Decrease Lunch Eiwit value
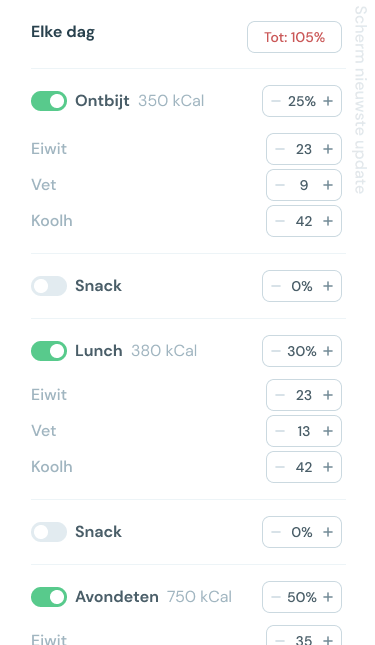The height and width of the screenshot is (645, 375). [x=280, y=395]
